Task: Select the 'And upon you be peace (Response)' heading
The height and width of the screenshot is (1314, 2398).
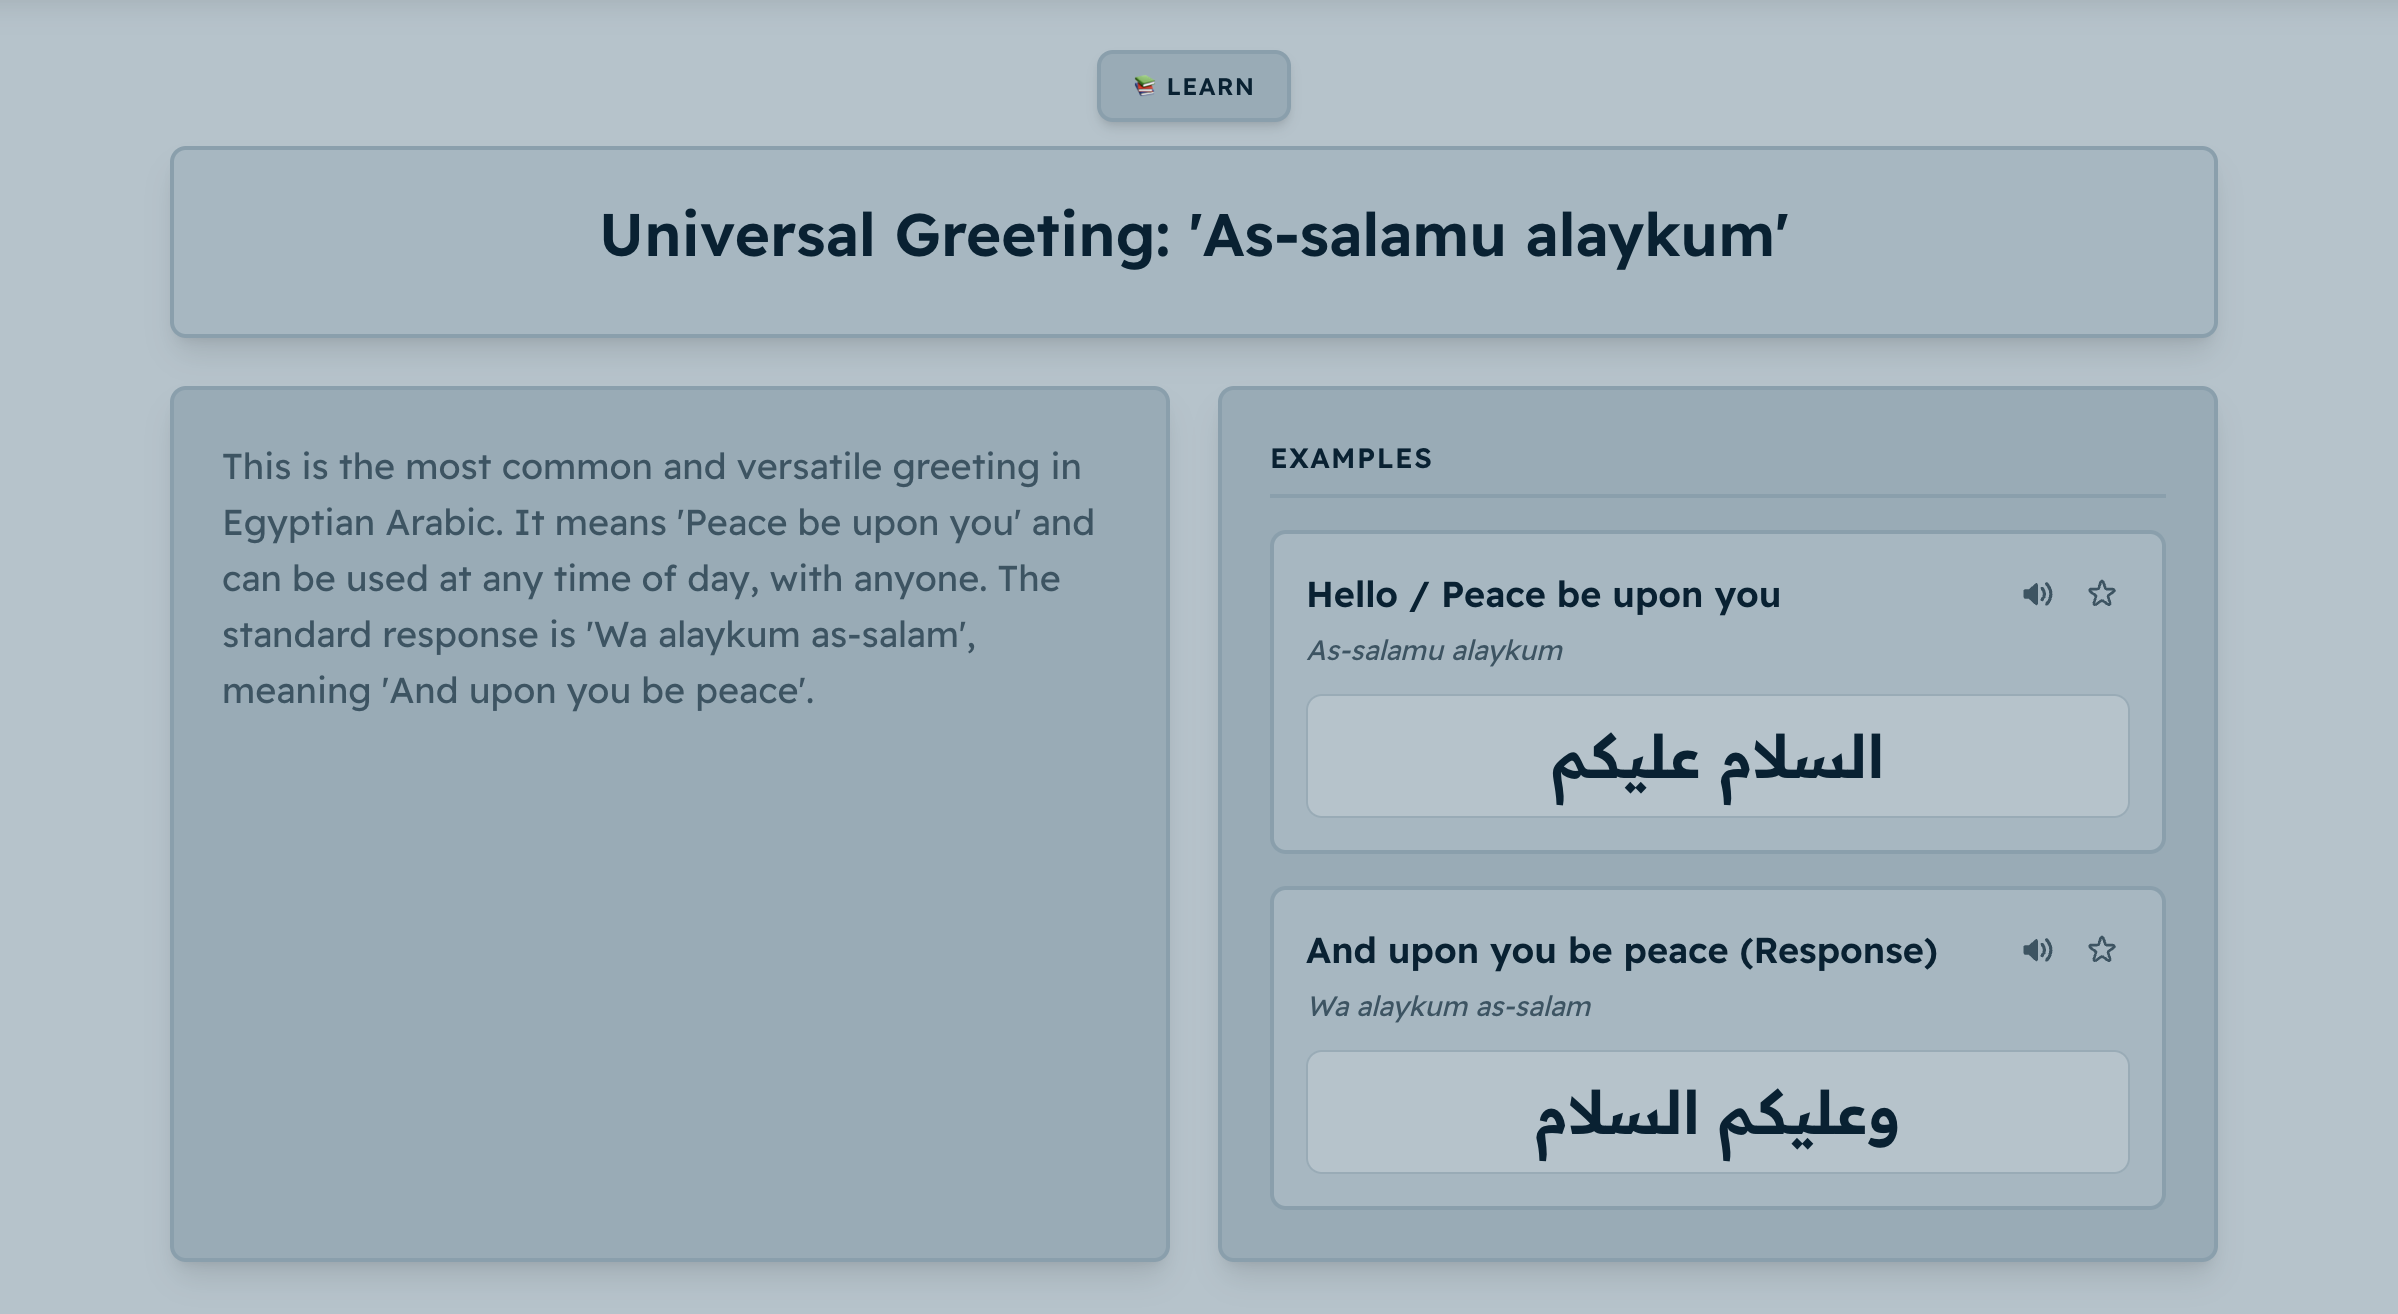Action: [1621, 951]
